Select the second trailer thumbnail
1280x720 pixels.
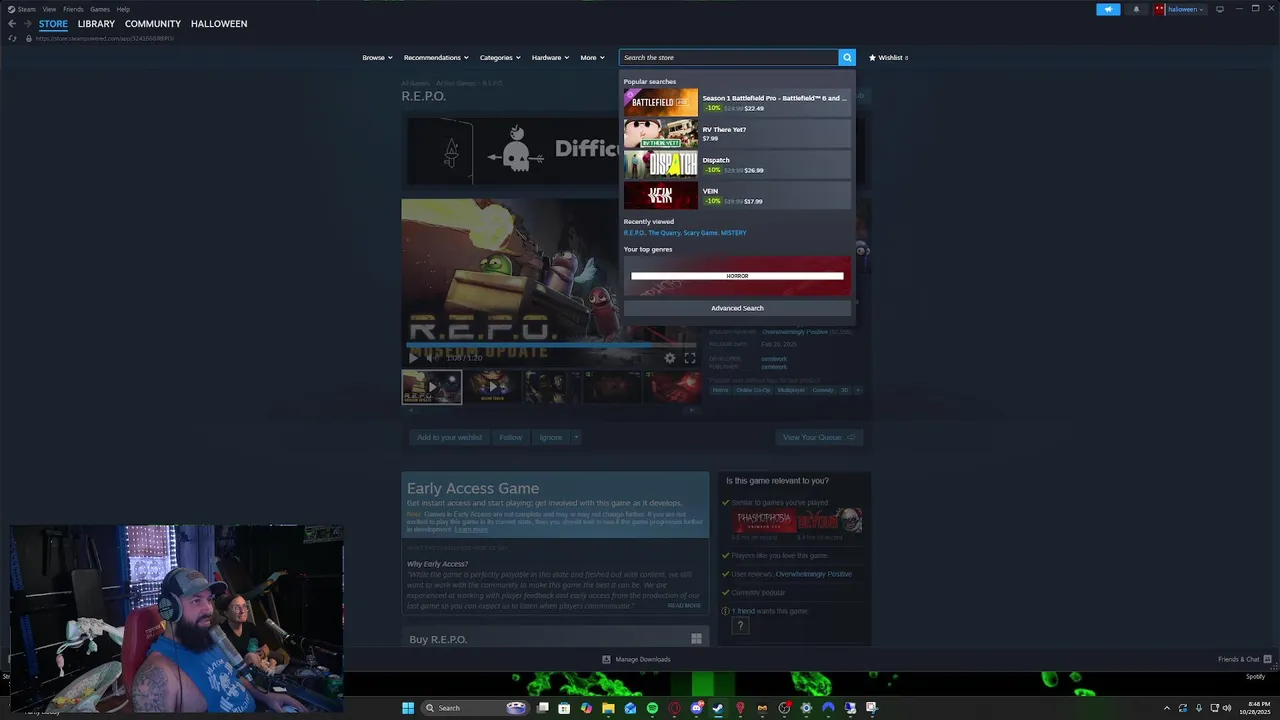[x=492, y=387]
